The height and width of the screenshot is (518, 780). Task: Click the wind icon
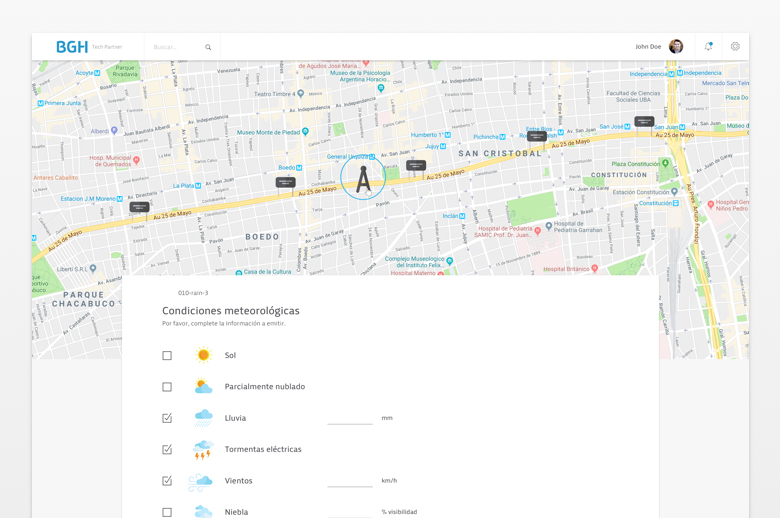click(x=200, y=482)
